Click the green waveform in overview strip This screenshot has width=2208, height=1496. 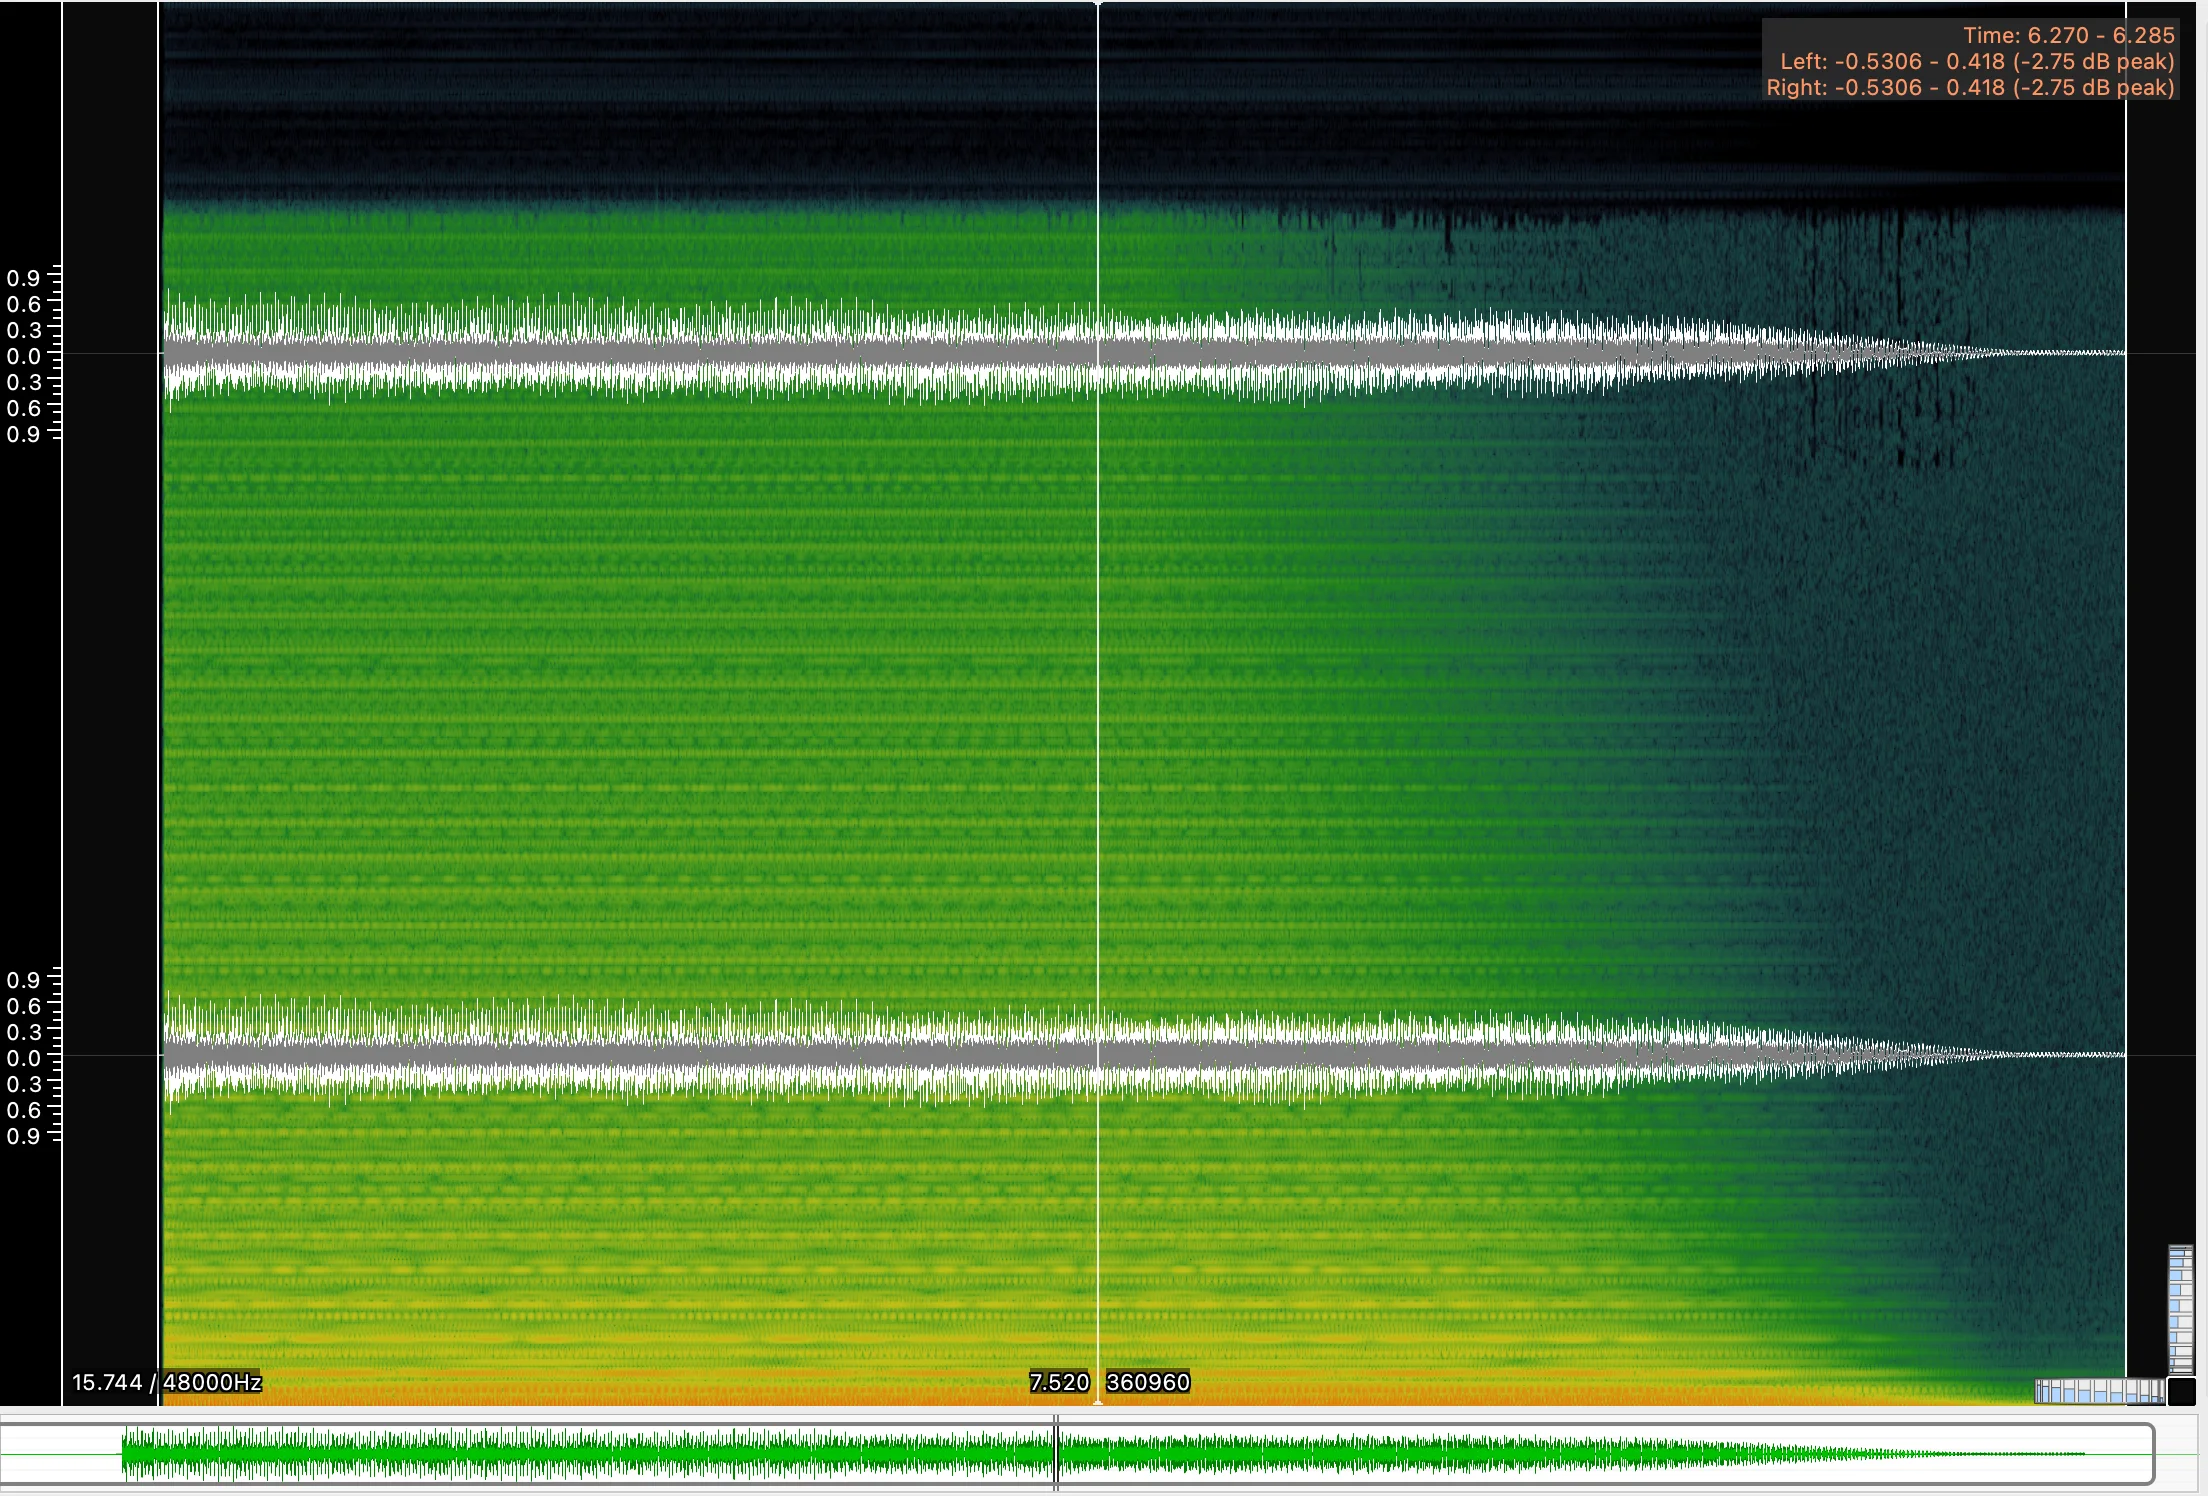click(x=600, y=1453)
